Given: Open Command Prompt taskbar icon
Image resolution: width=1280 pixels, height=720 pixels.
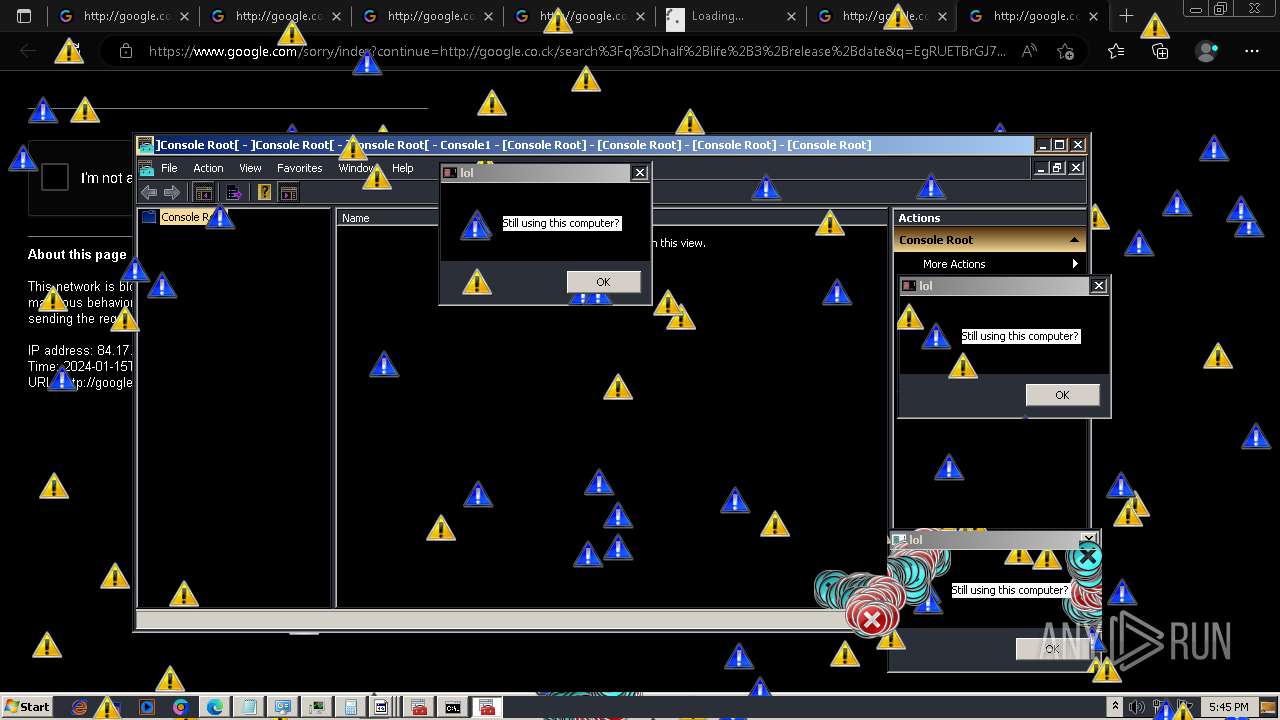Looking at the screenshot, I should click(x=453, y=707).
